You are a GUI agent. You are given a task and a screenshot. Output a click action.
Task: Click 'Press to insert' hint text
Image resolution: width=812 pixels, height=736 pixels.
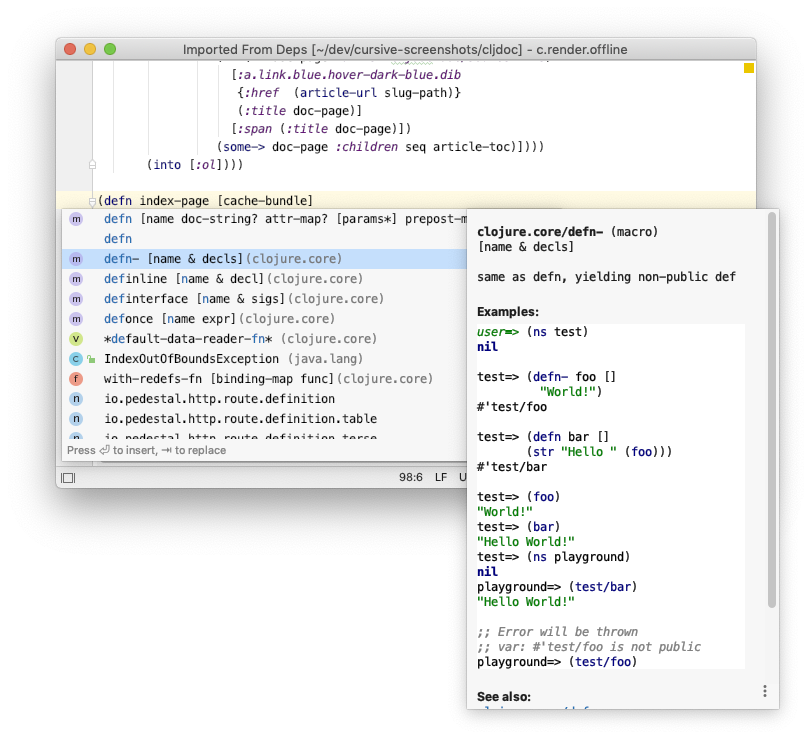click(x=147, y=451)
